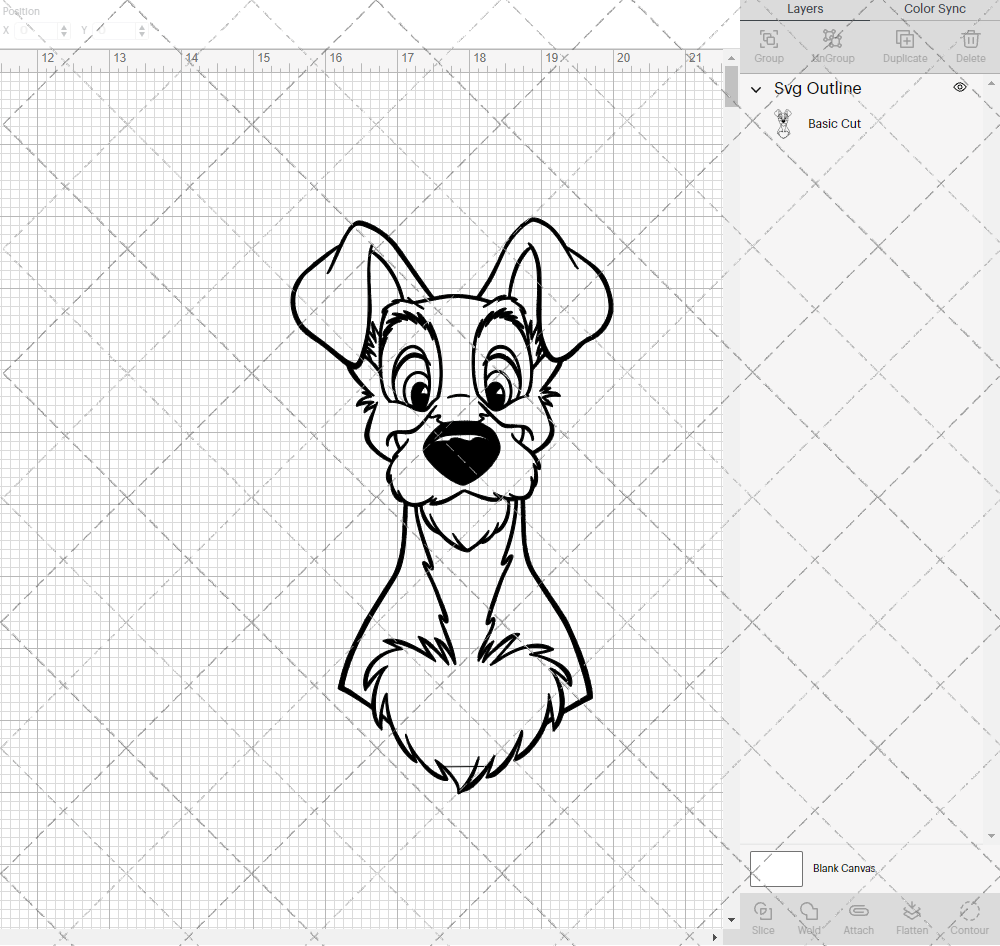Toggle visibility of the Svg Outline layer
The image size is (1000, 946).
pyautogui.click(x=959, y=87)
